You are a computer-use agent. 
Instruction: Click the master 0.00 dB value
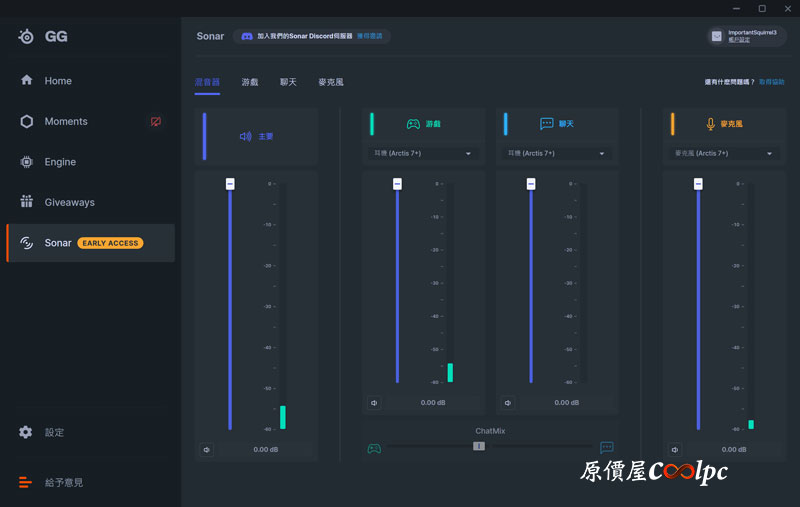pos(266,449)
